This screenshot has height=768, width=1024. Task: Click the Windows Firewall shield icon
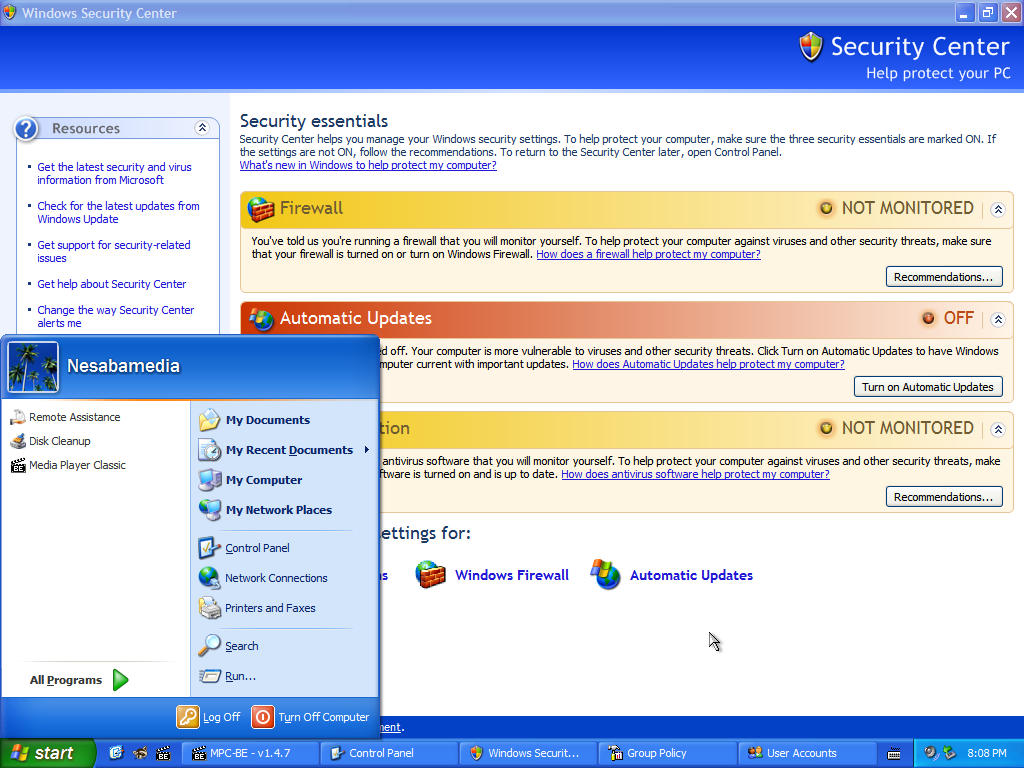pyautogui.click(x=430, y=575)
